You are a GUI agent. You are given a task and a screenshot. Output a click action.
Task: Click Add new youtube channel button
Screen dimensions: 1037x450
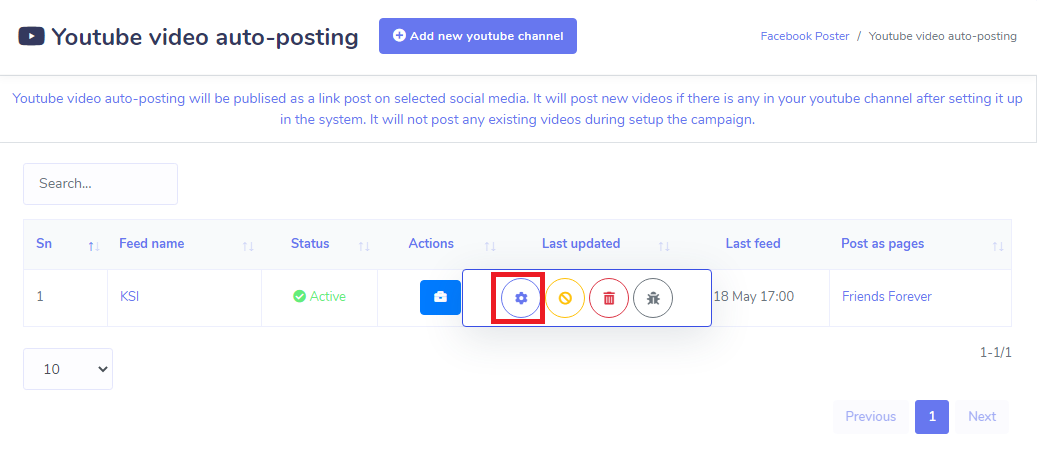pos(477,36)
